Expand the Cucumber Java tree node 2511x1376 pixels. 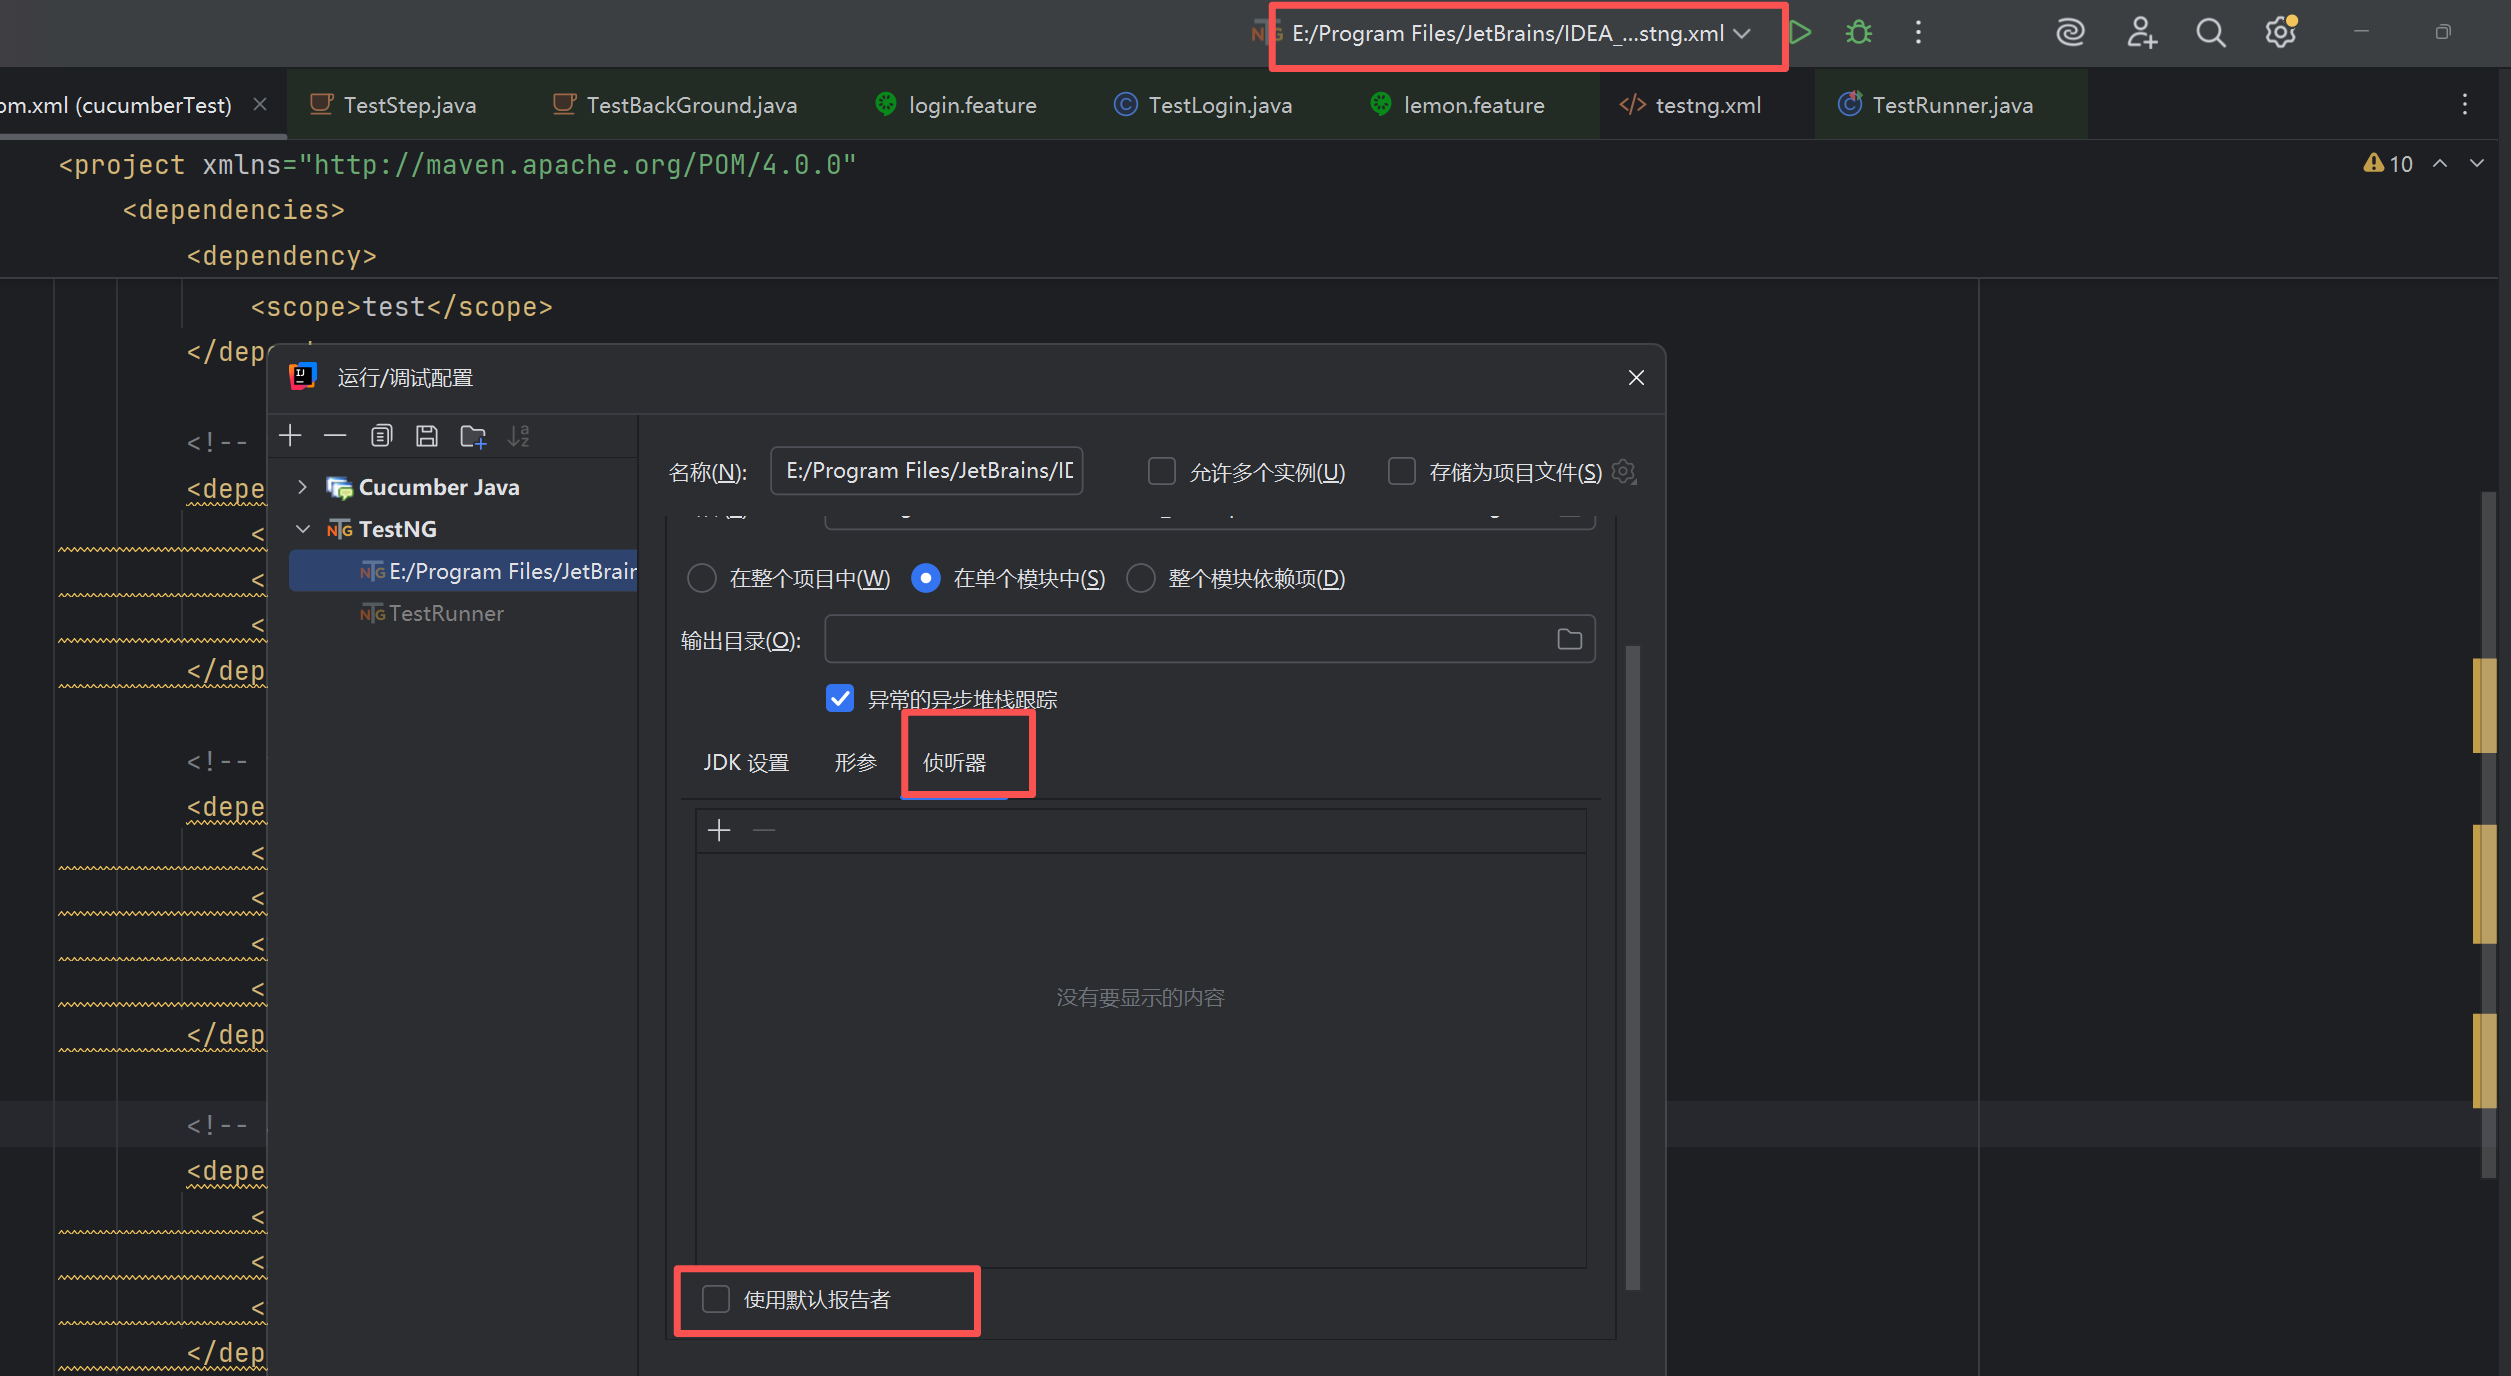302,487
